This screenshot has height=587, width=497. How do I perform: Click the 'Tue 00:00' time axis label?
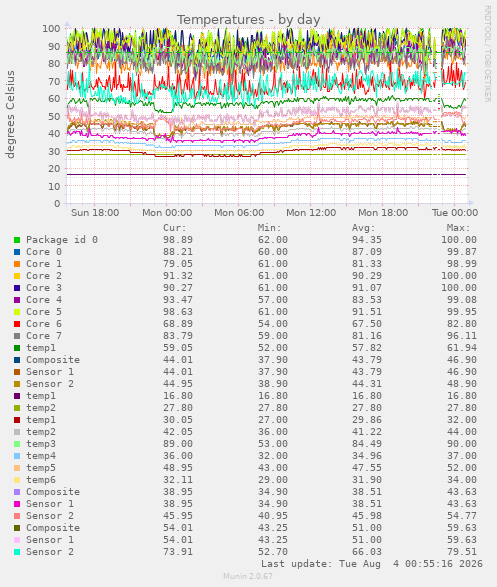(x=455, y=213)
